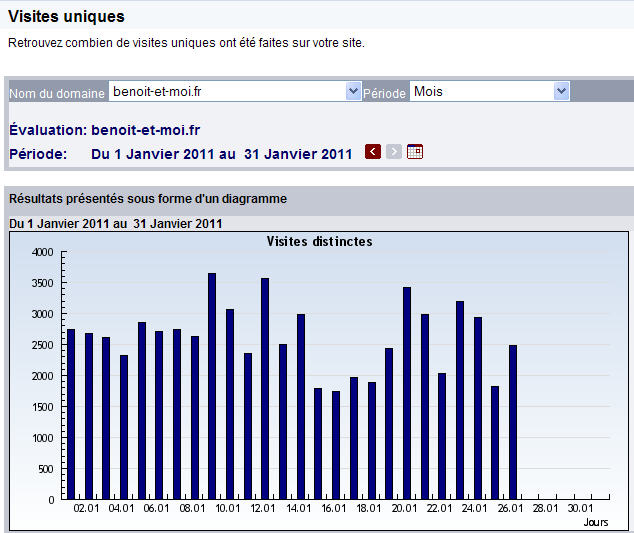
Task: Click the Évaluation: benoit-et-moi.fr text
Action: point(105,130)
